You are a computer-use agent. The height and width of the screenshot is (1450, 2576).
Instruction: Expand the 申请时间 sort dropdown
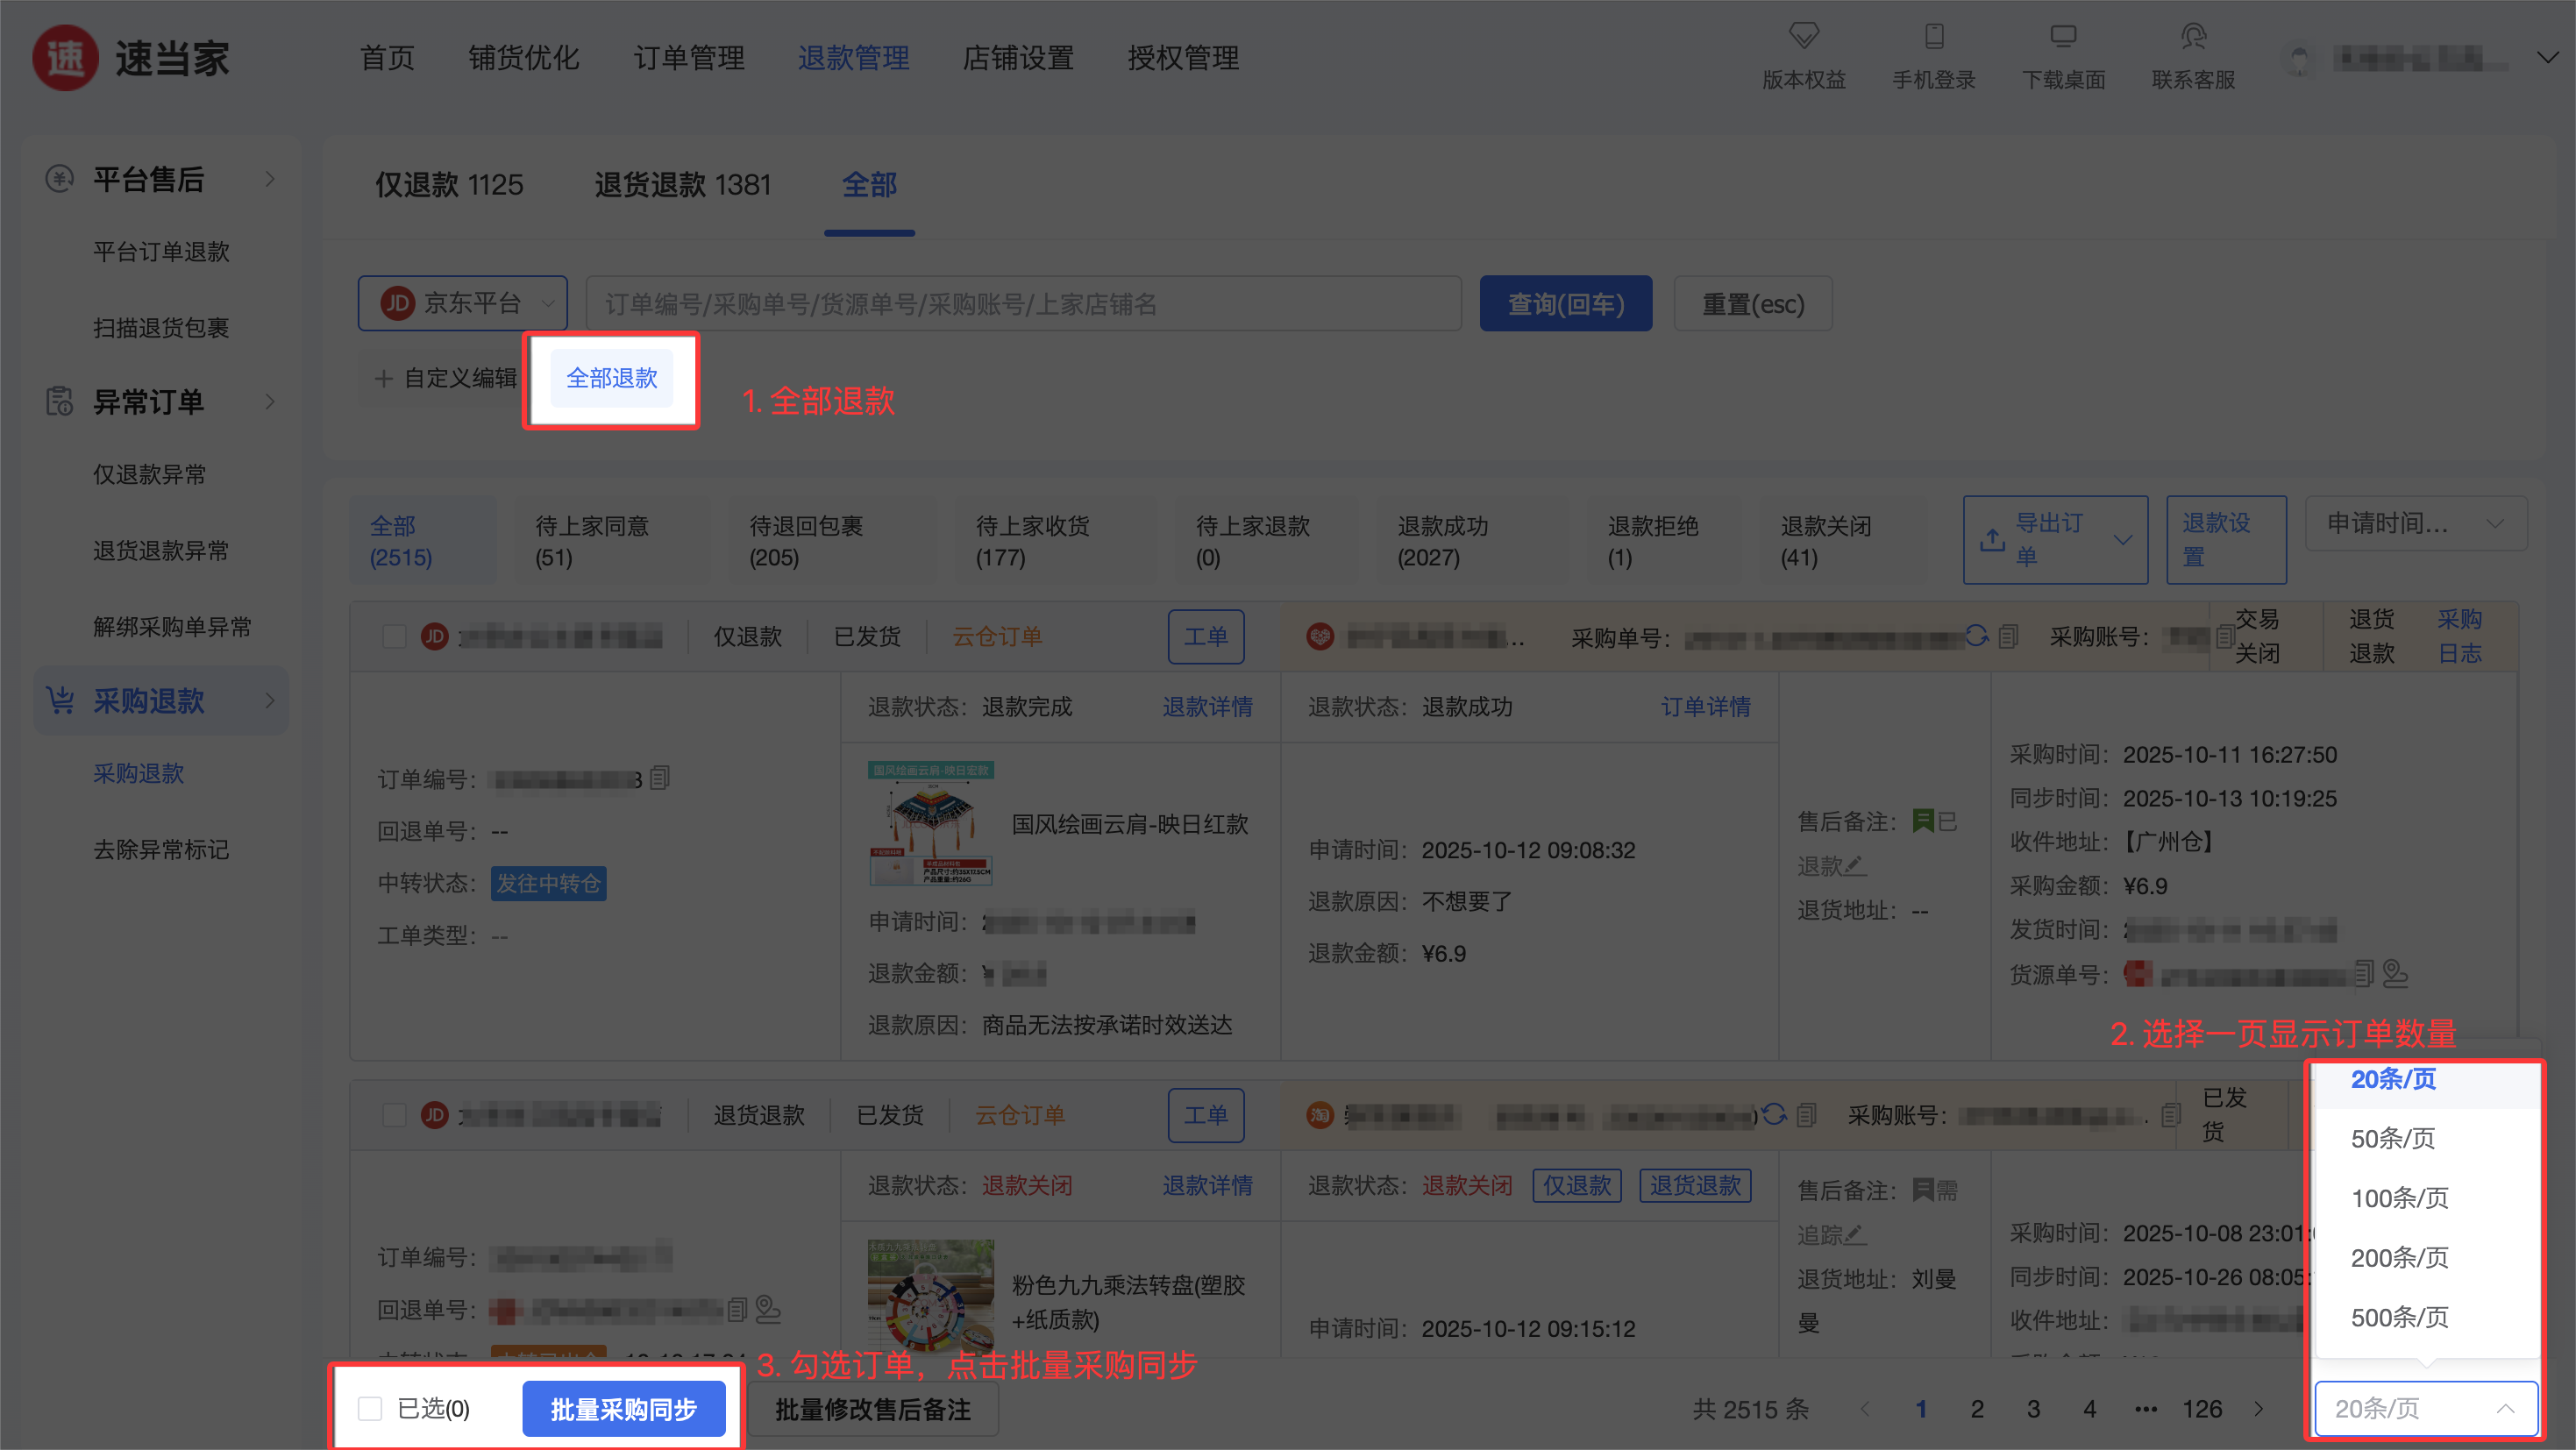pos(2414,523)
